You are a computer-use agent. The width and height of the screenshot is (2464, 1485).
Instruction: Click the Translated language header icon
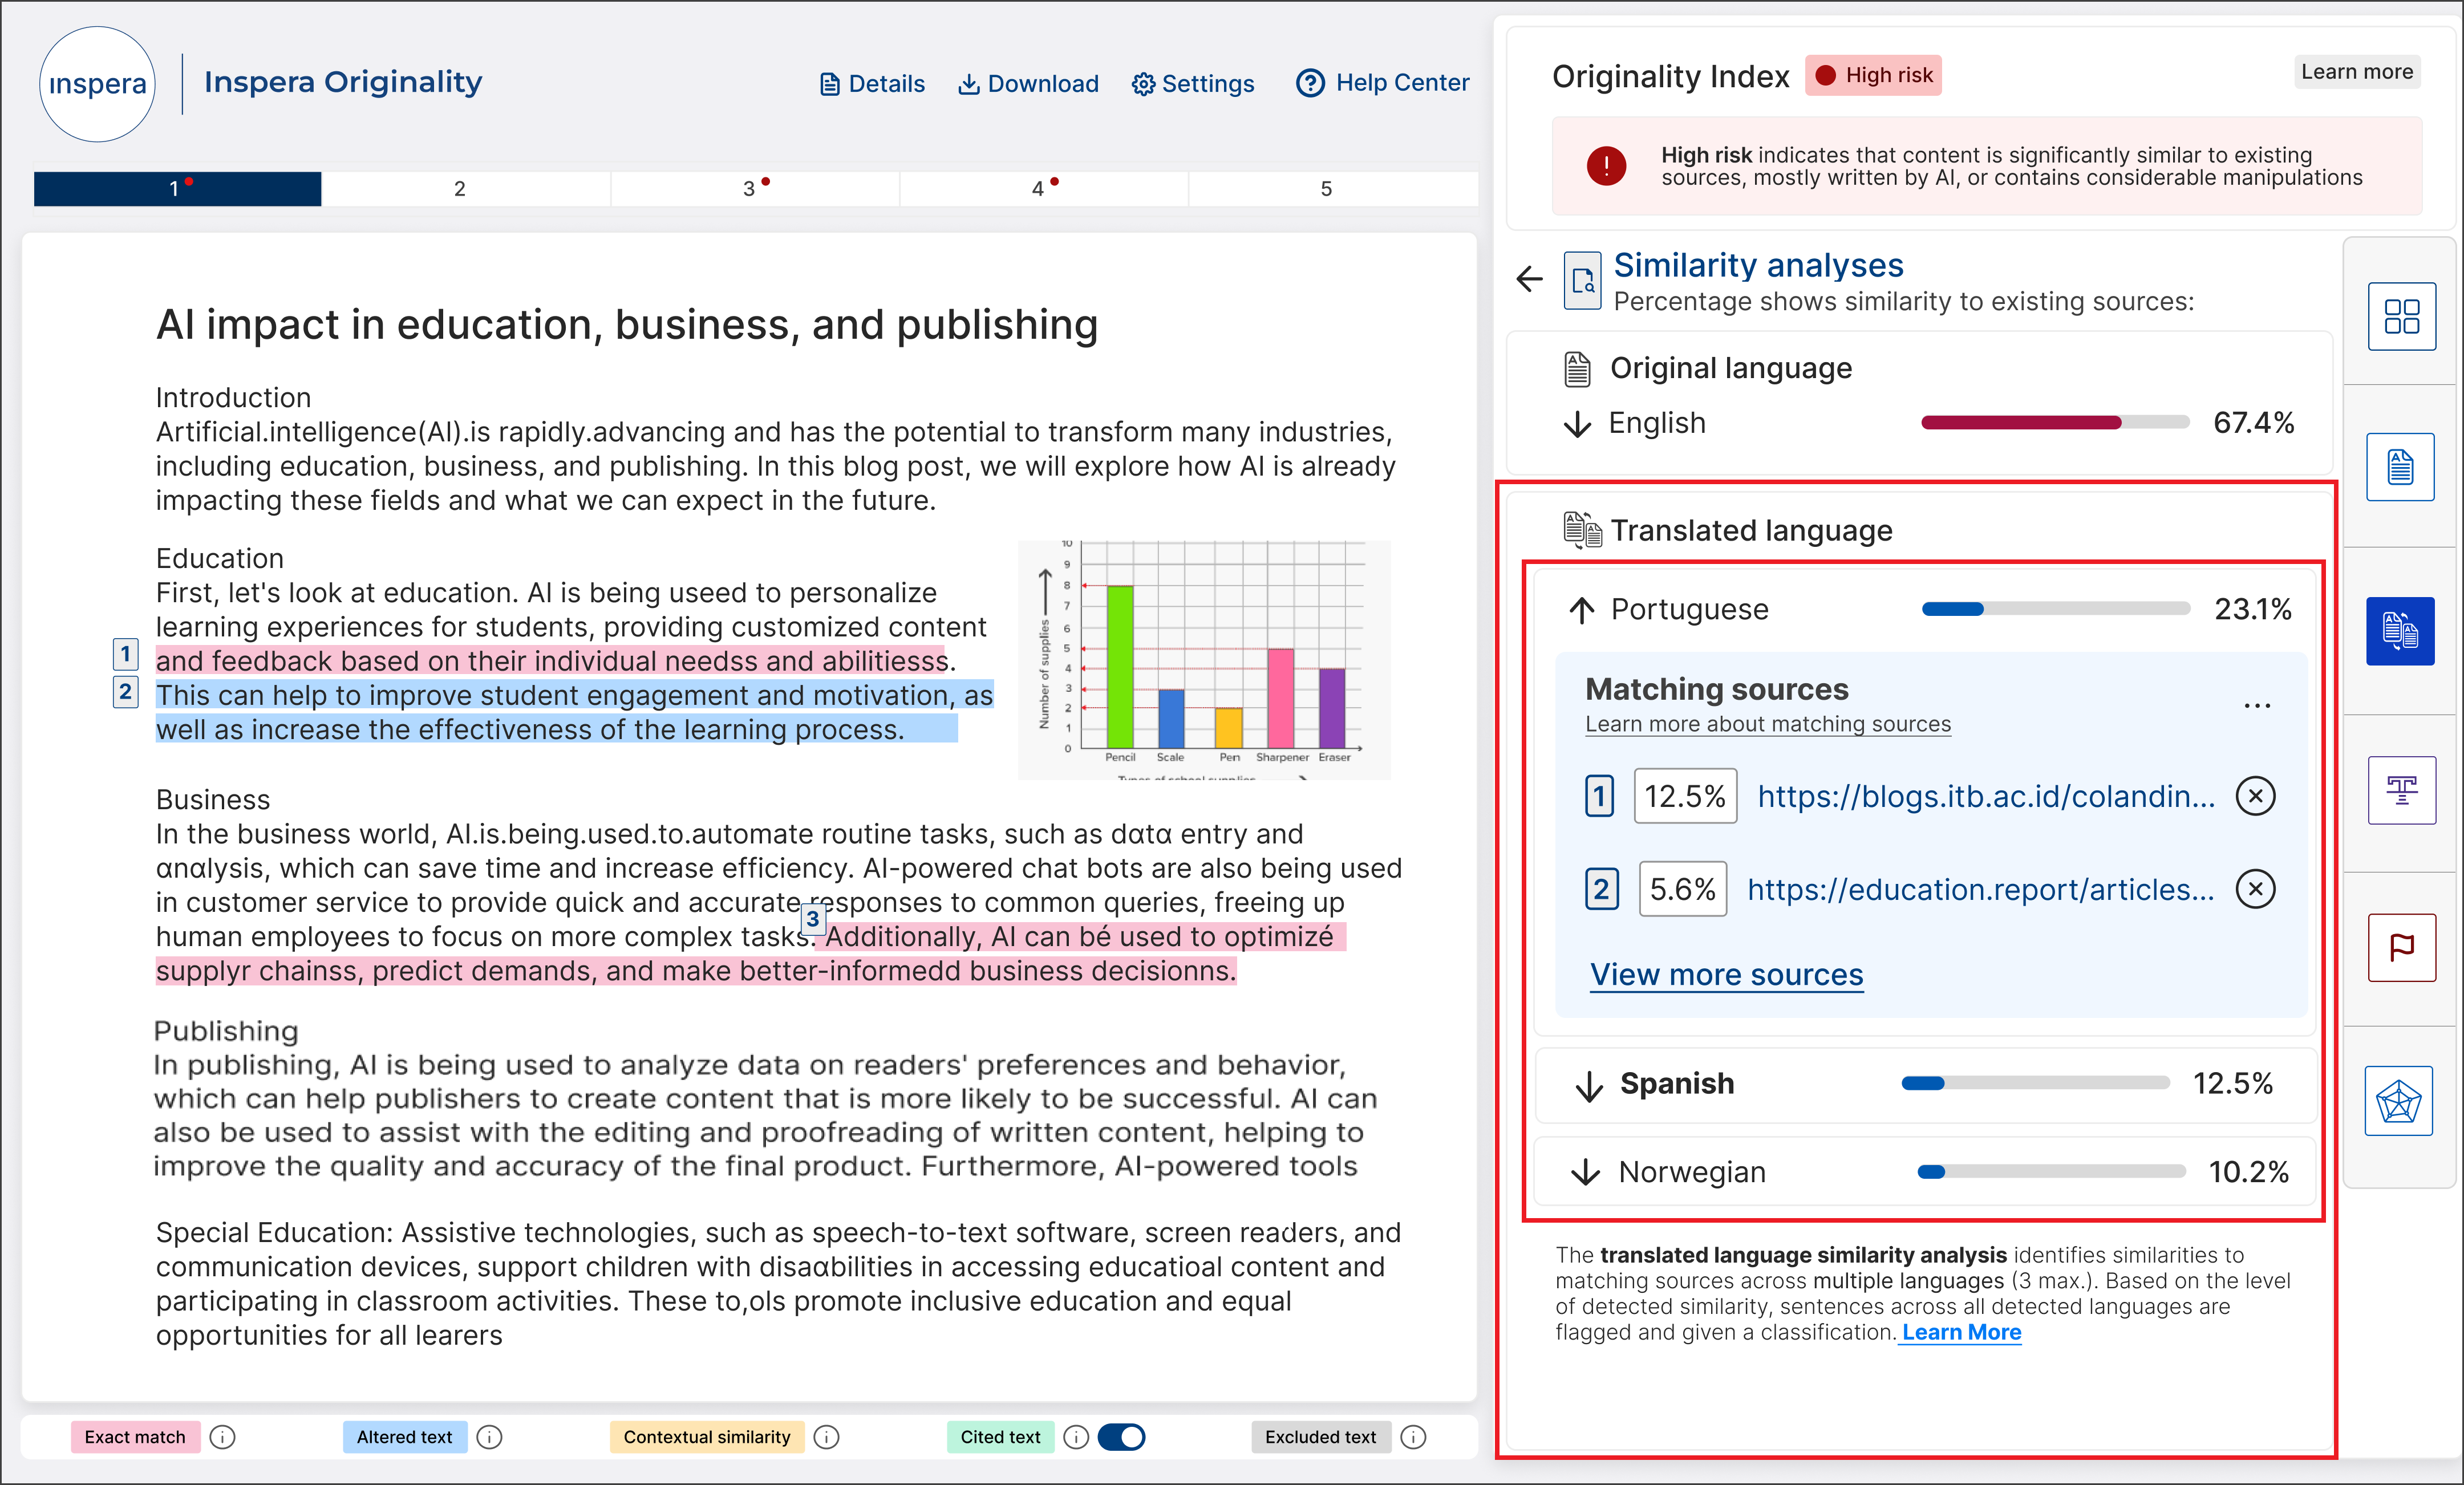(x=1582, y=530)
